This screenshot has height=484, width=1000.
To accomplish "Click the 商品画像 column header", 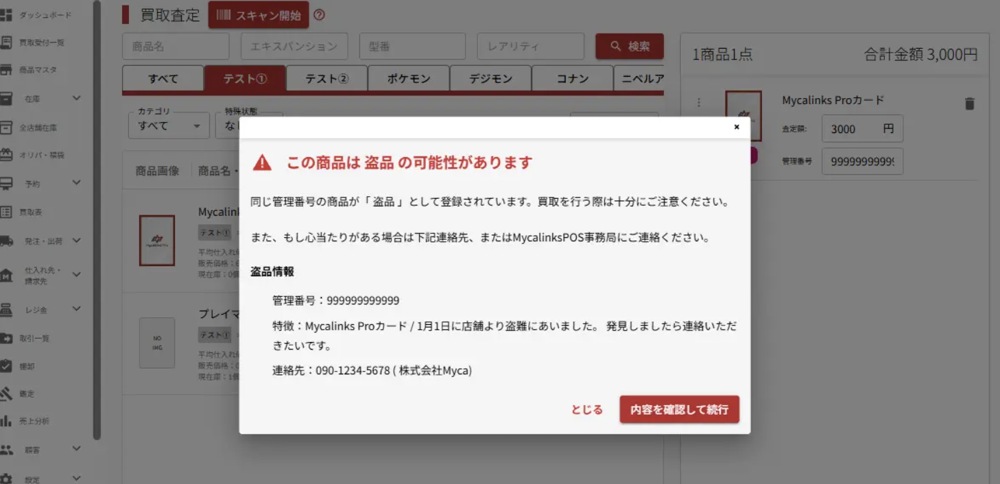I will [157, 171].
